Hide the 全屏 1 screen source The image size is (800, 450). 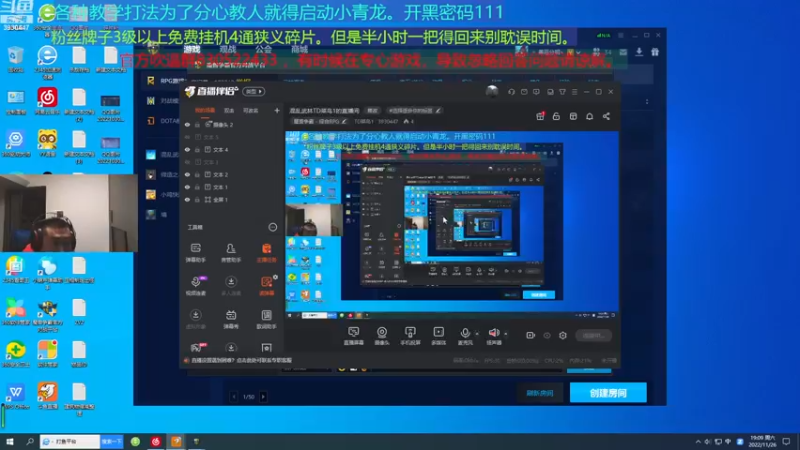tap(187, 199)
